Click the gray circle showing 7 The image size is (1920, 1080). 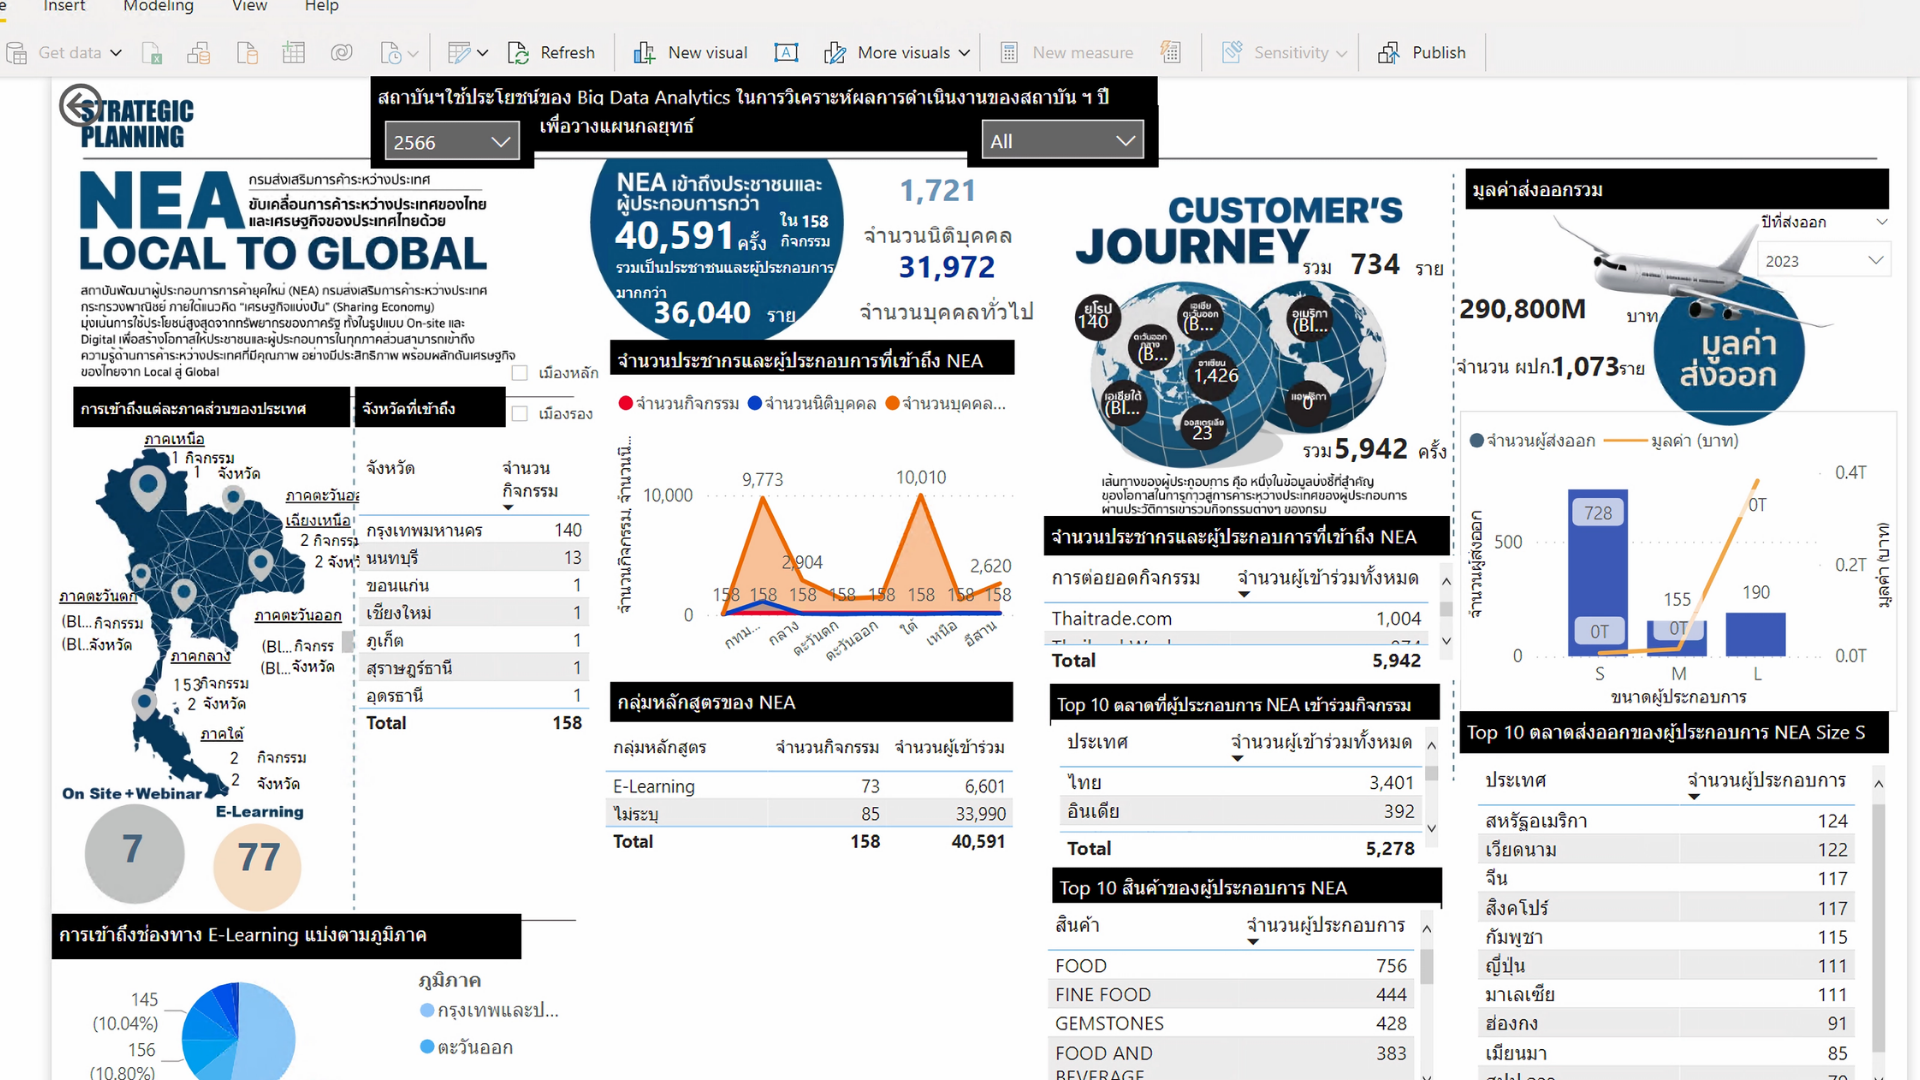click(x=135, y=853)
